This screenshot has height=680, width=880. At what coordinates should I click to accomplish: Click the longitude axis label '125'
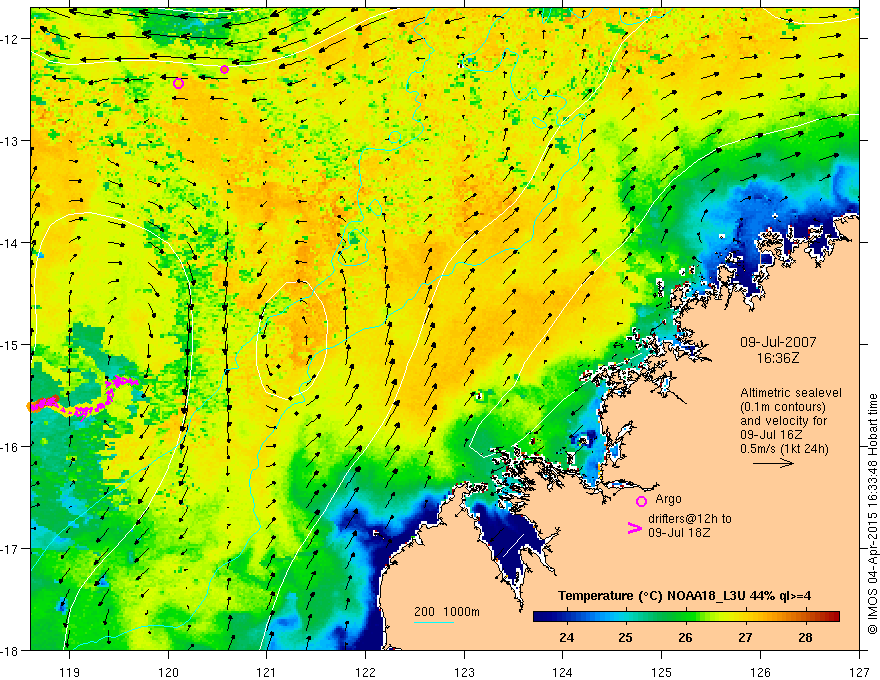662,672
